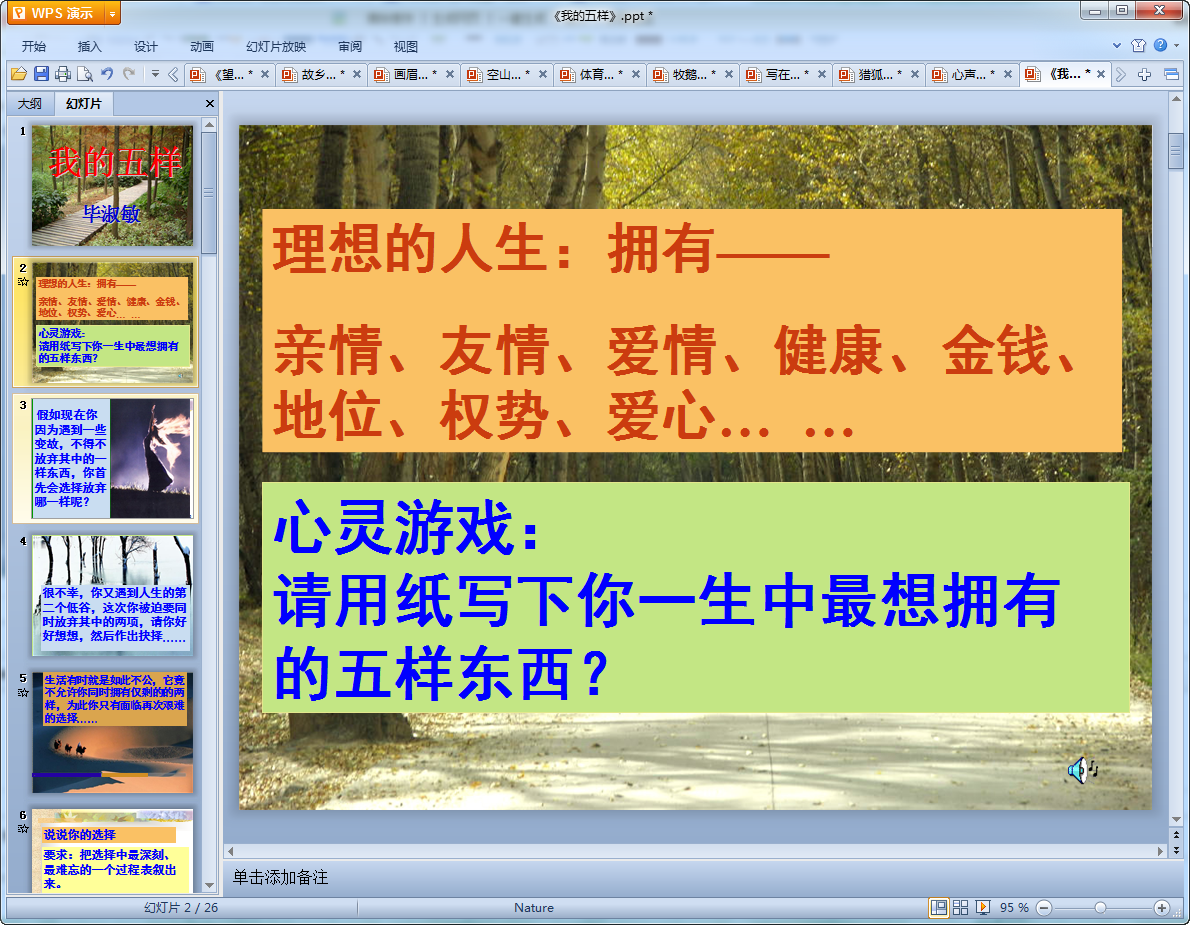Close the 故乡... document tab
The image size is (1190, 925).
357,74
